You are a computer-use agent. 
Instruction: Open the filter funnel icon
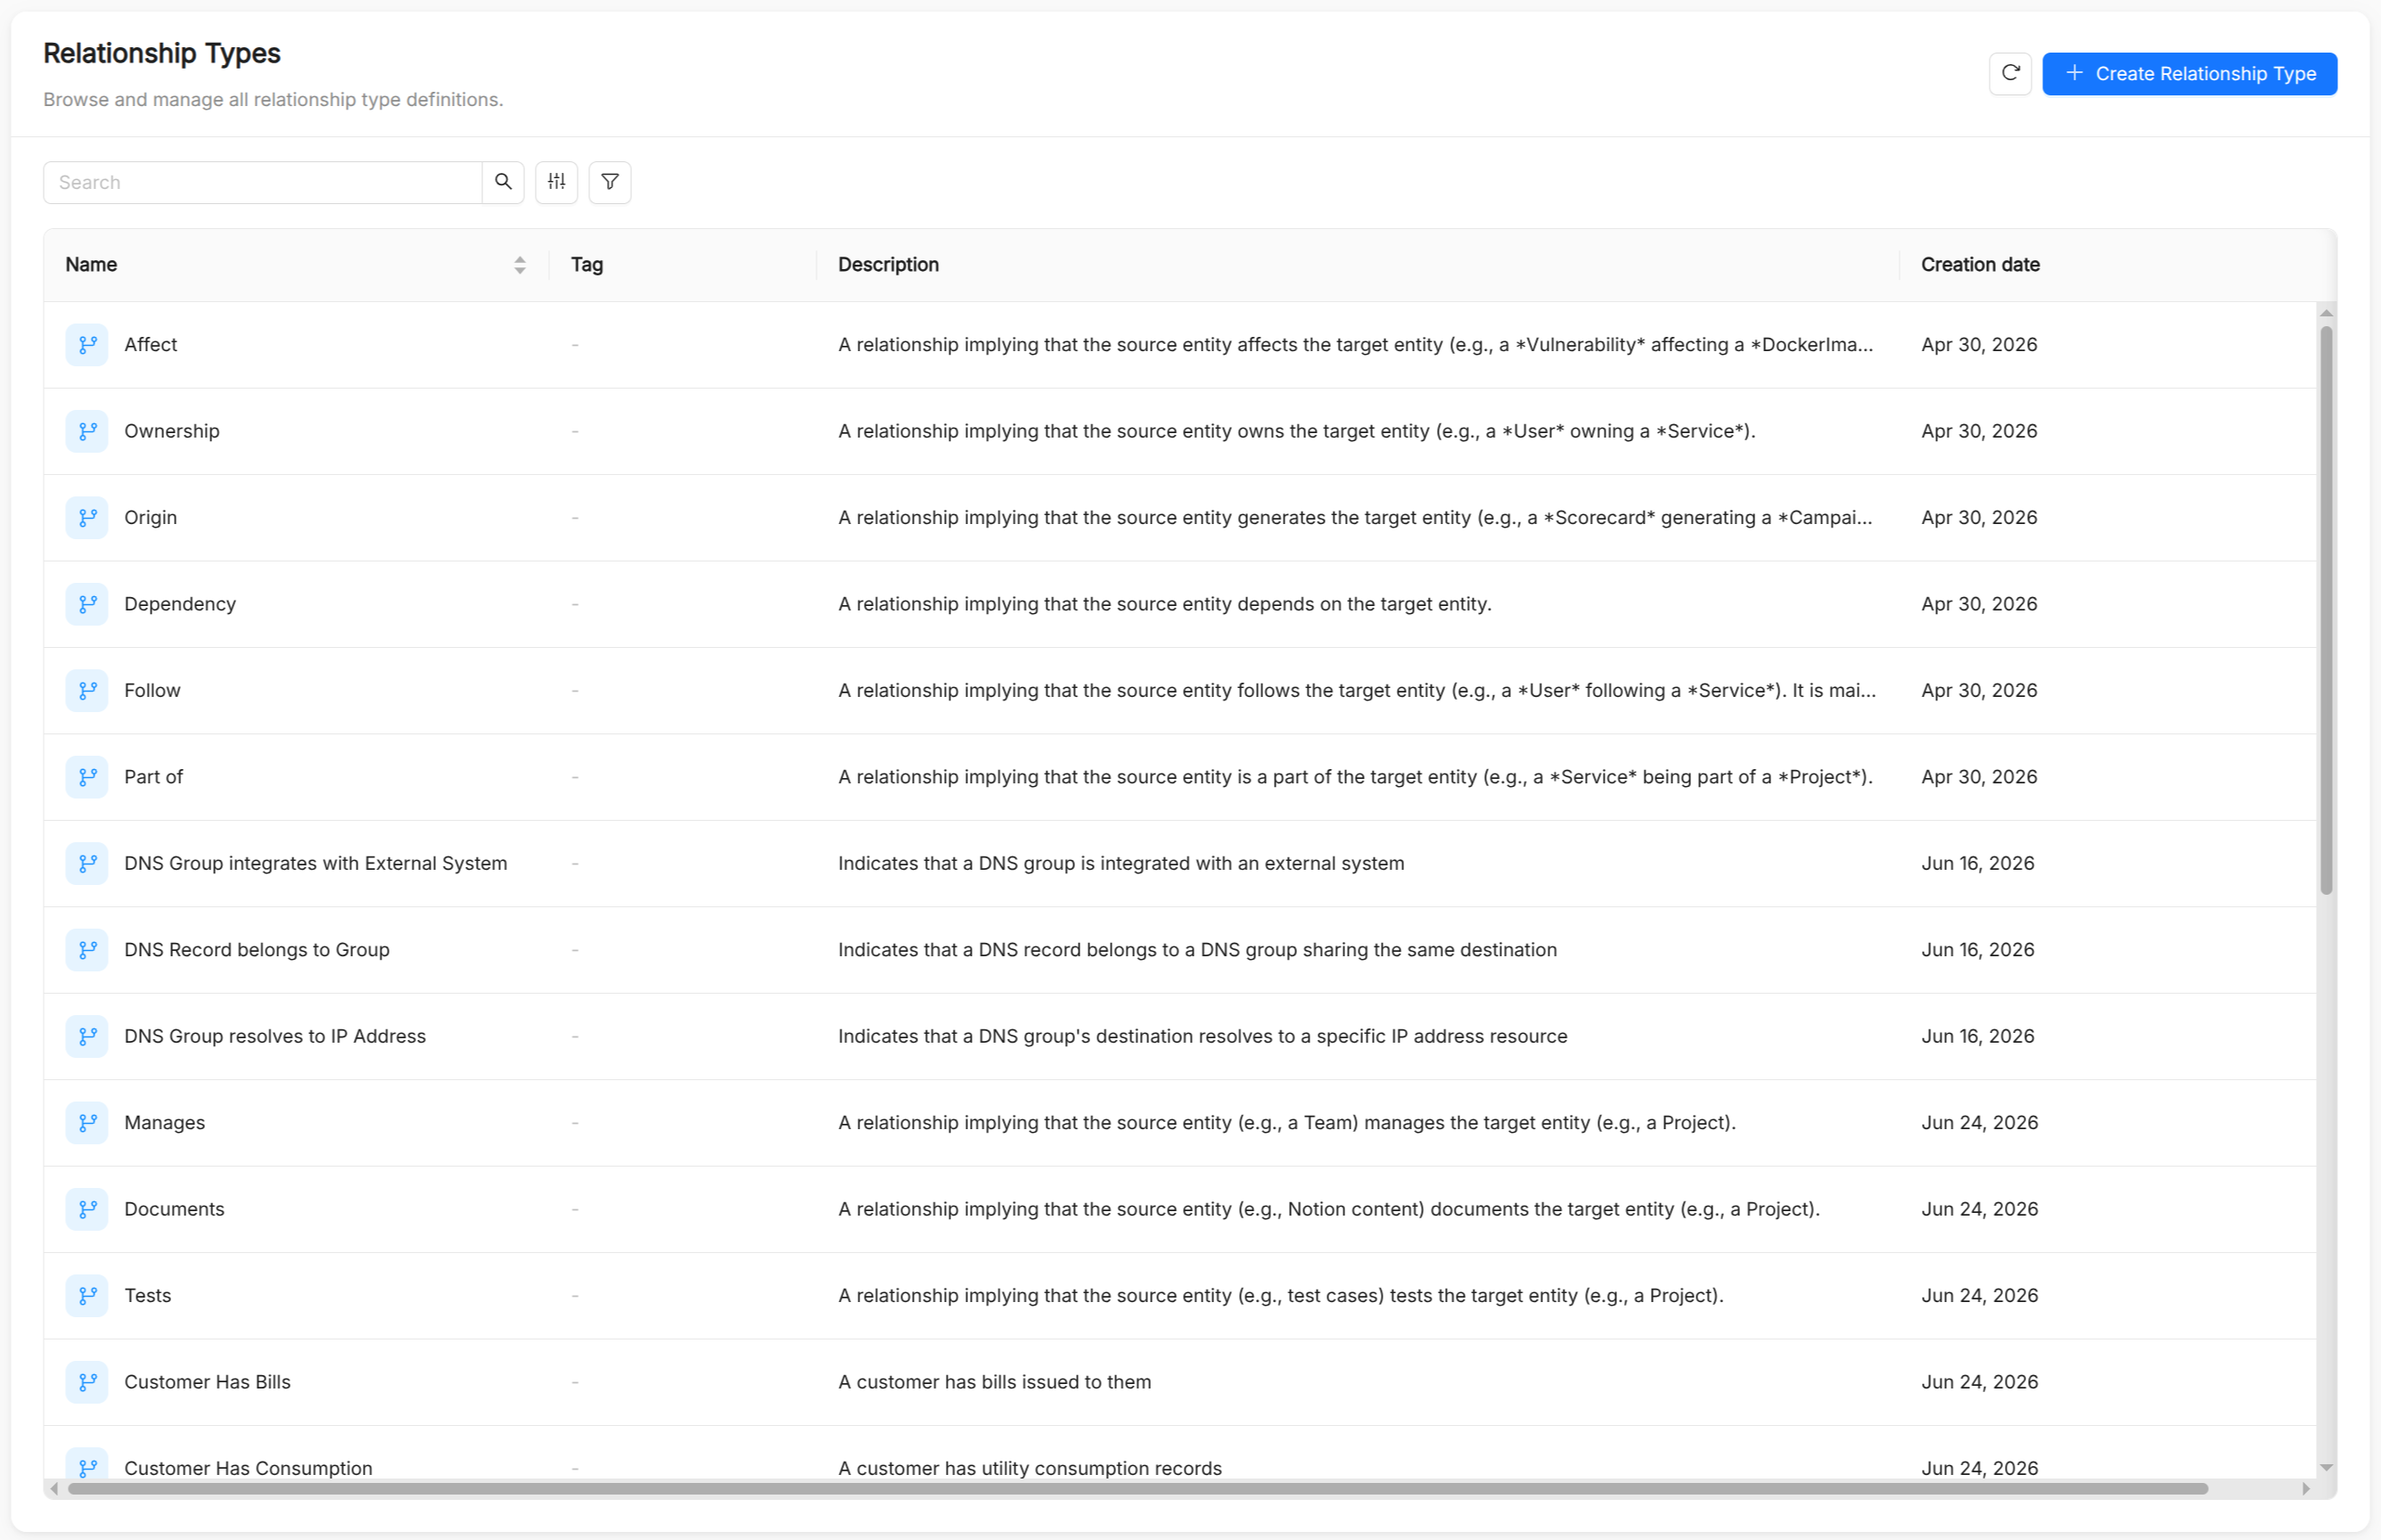[609, 182]
